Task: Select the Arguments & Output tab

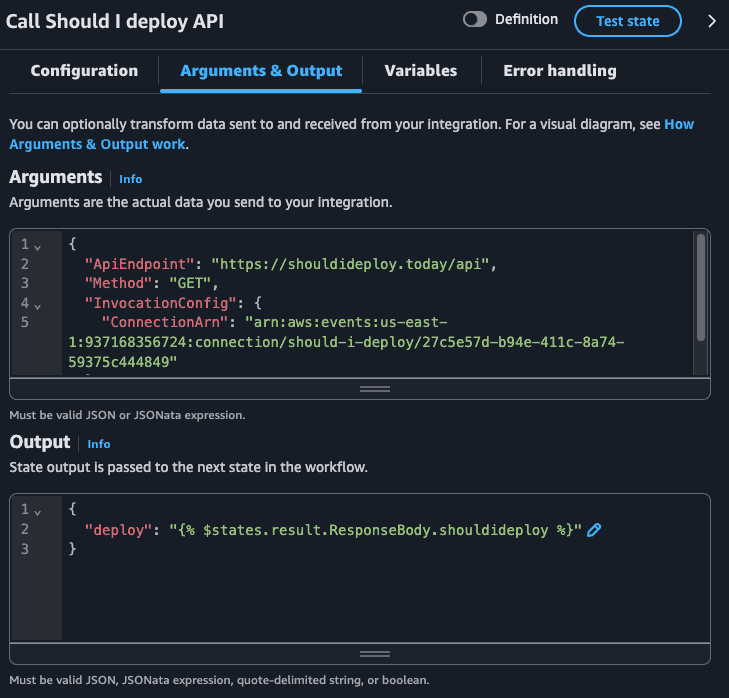Action: 261,71
